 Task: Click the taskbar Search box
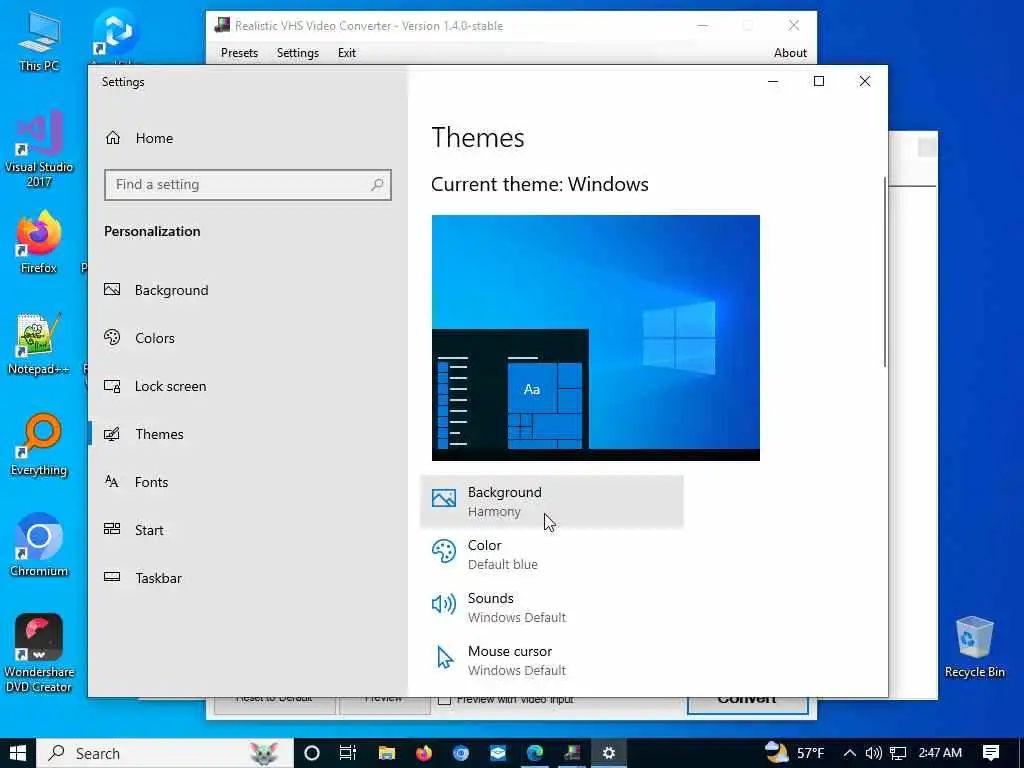click(x=165, y=753)
